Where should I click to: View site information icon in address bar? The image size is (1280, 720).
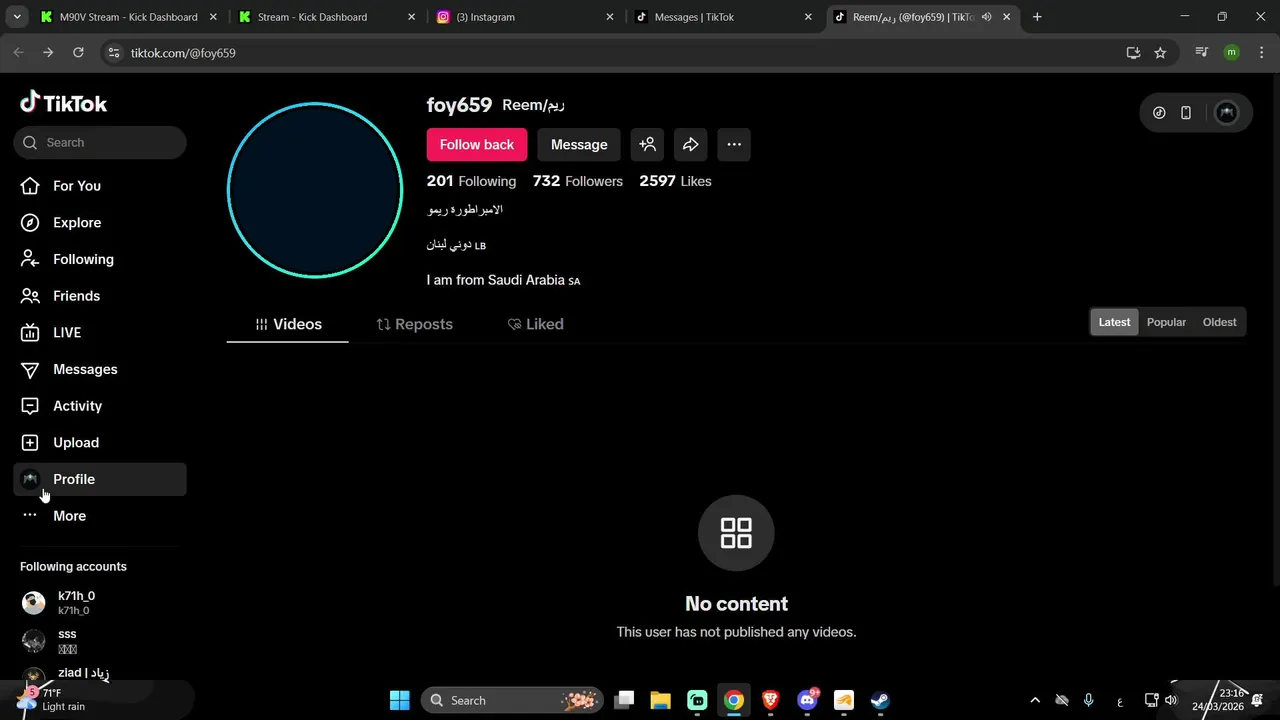[x=113, y=53]
